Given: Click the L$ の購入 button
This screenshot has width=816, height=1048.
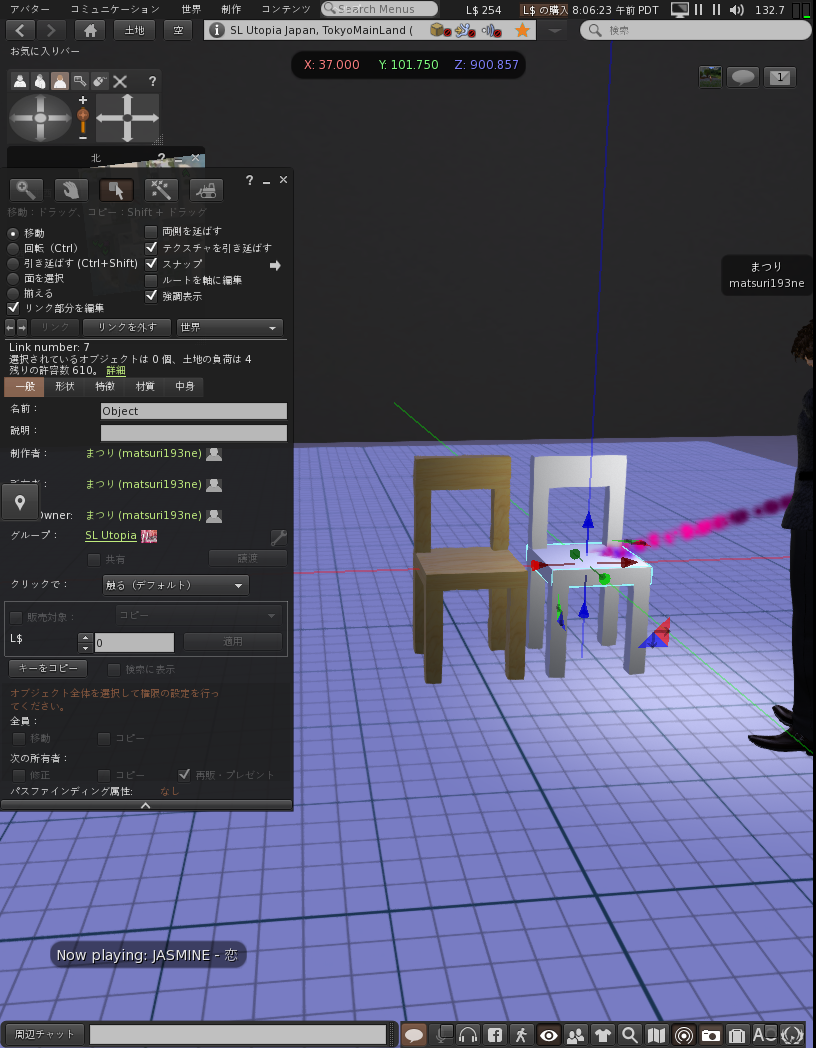Looking at the screenshot, I should pos(545,10).
